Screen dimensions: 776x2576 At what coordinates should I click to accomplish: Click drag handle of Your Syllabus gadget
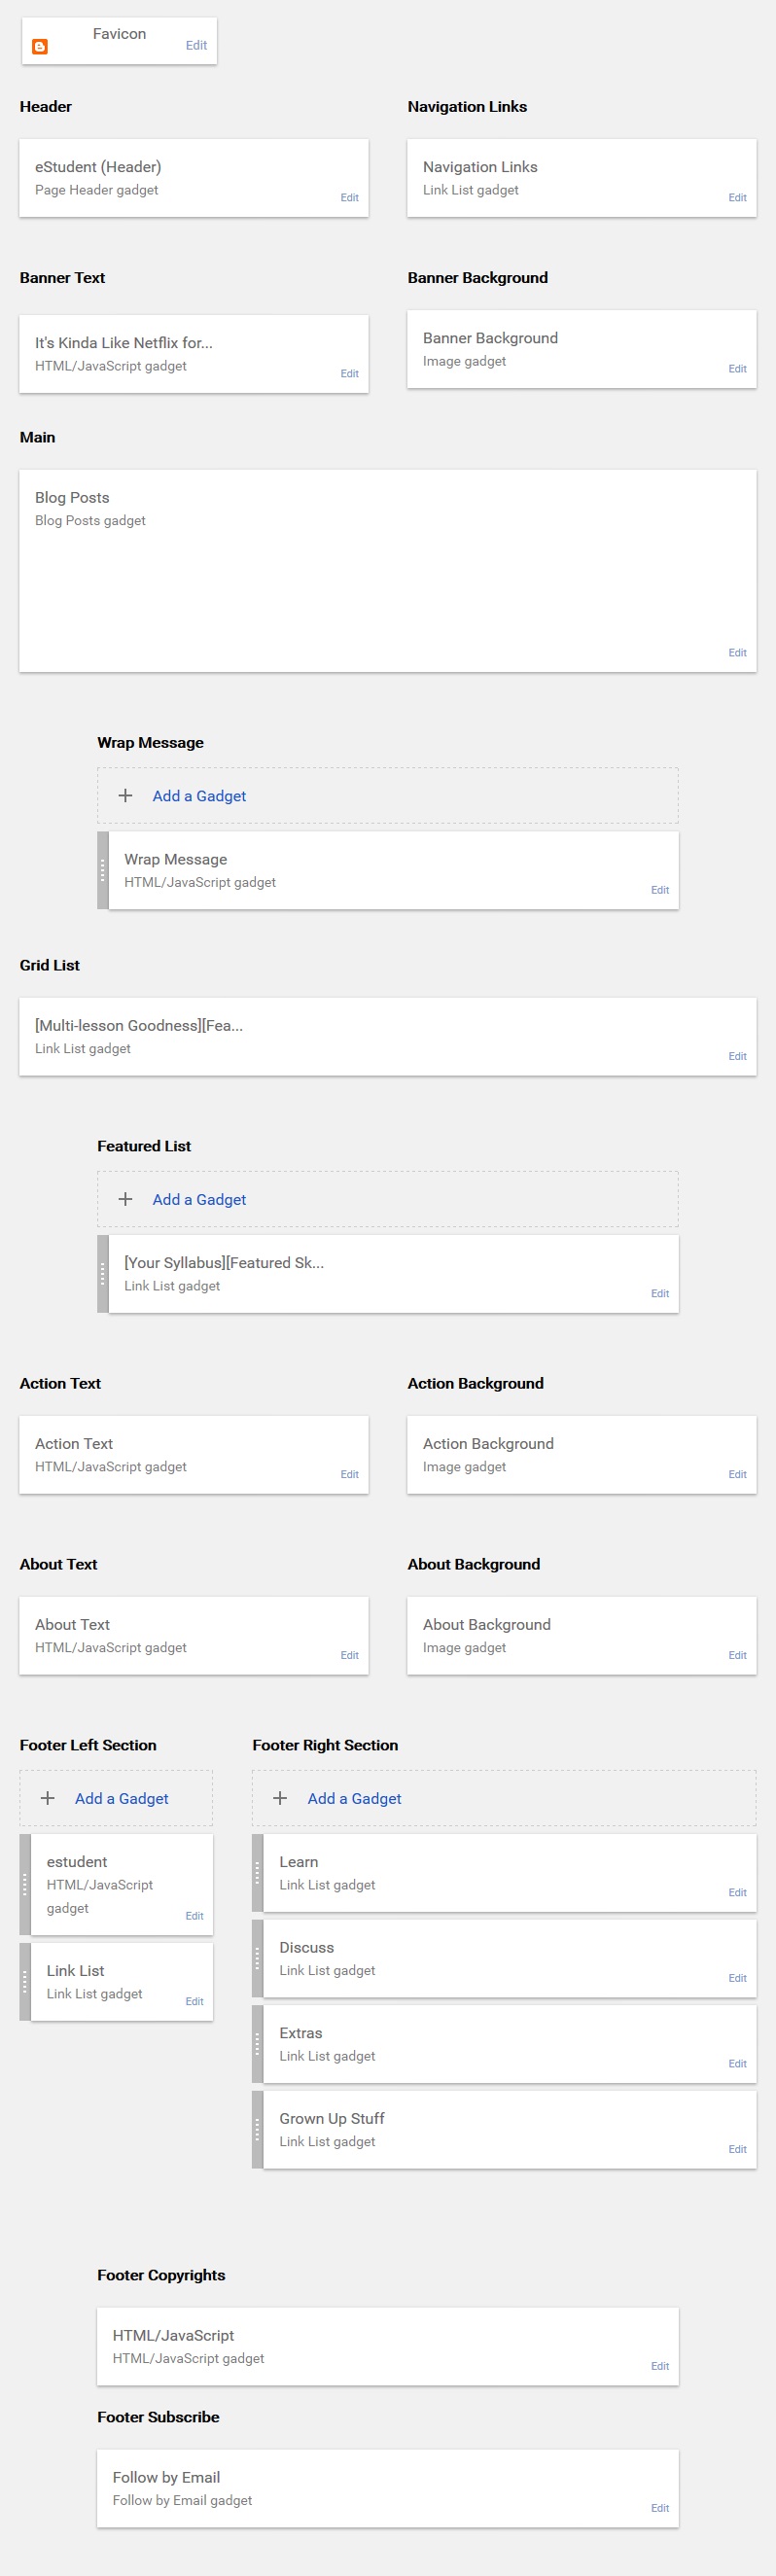[103, 1274]
